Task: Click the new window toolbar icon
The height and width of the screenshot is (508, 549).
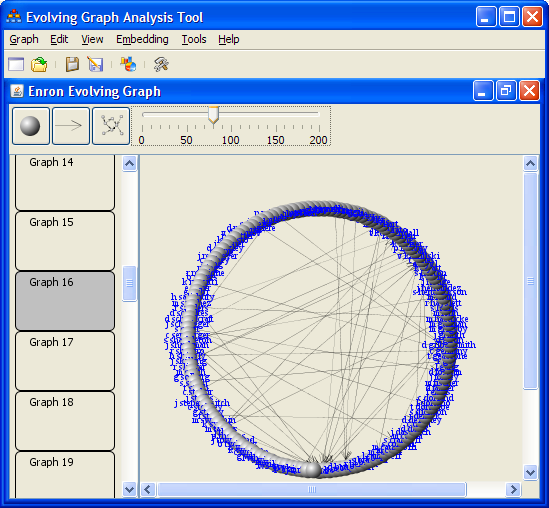Action: pos(16,64)
